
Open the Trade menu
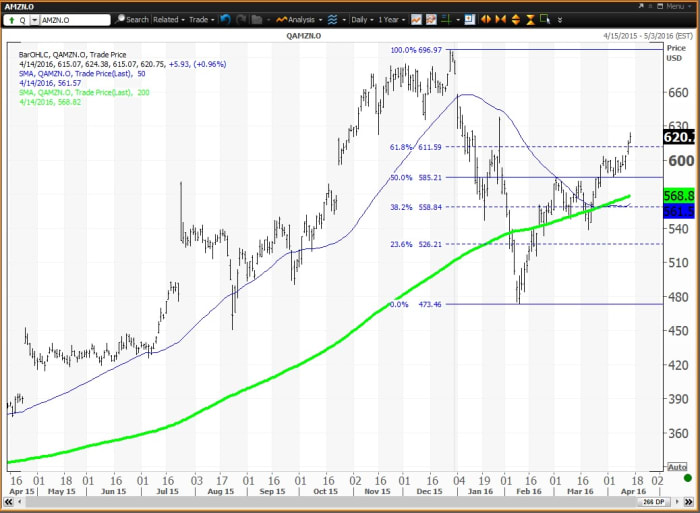pos(202,19)
